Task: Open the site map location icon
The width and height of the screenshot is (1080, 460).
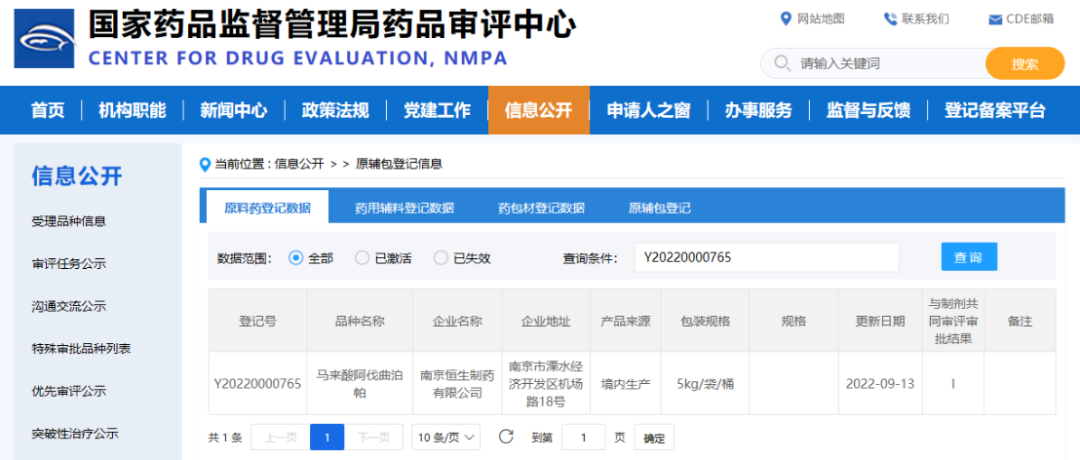Action: 786,19
